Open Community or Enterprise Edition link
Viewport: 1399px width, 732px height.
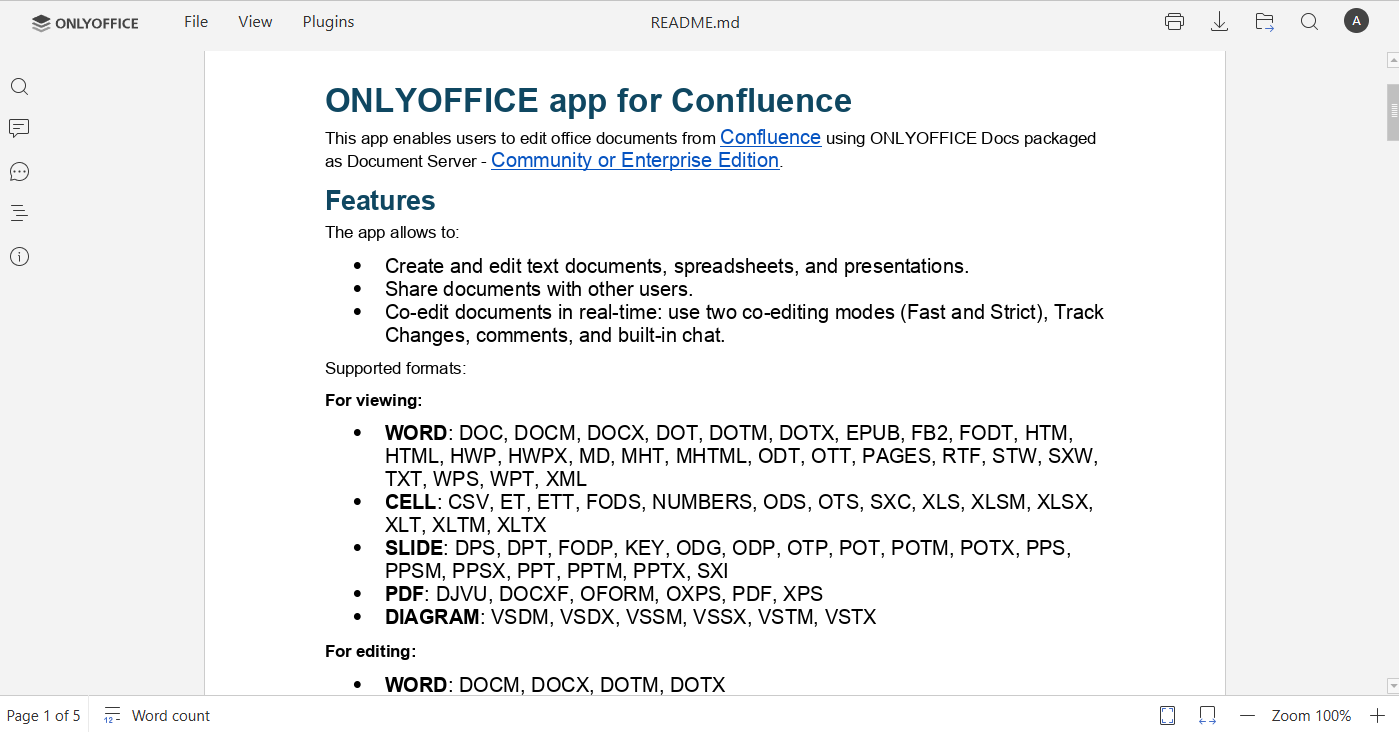635,160
